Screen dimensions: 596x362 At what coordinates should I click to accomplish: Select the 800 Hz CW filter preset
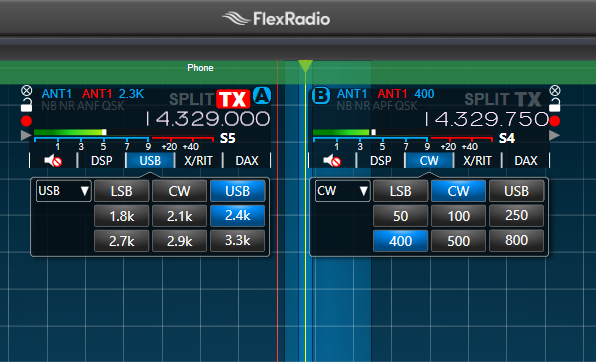[x=517, y=241]
